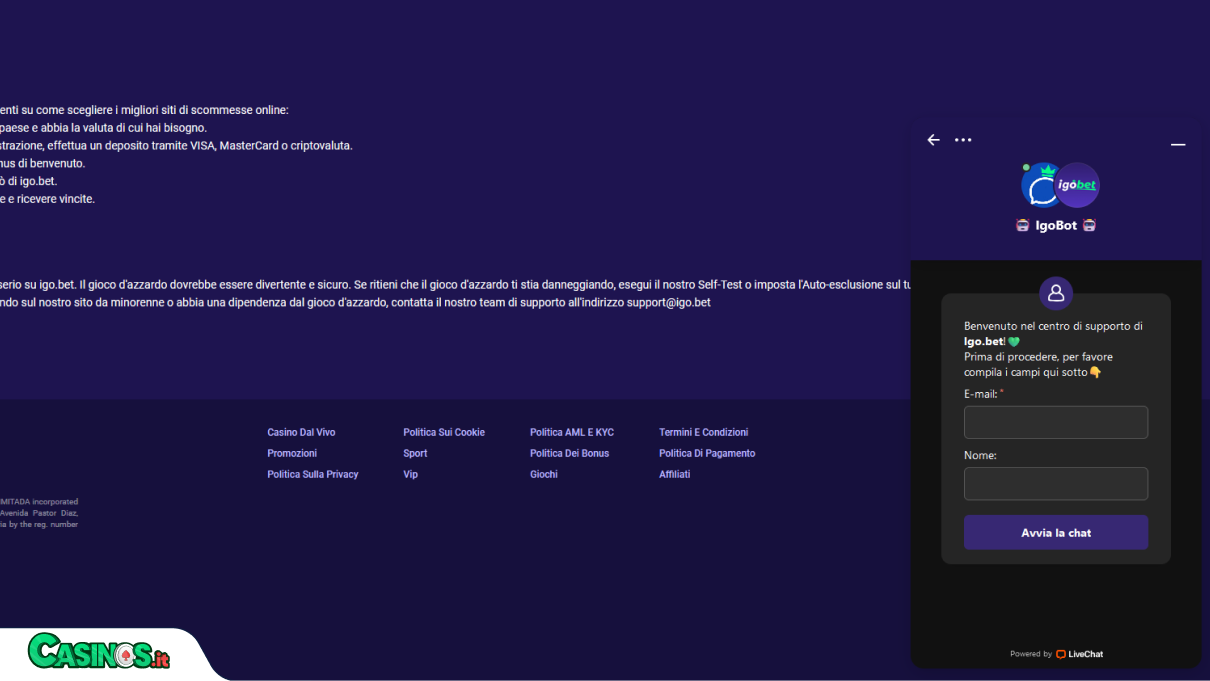Open the Promozioni footer link
This screenshot has width=1210, height=681.
click(292, 453)
